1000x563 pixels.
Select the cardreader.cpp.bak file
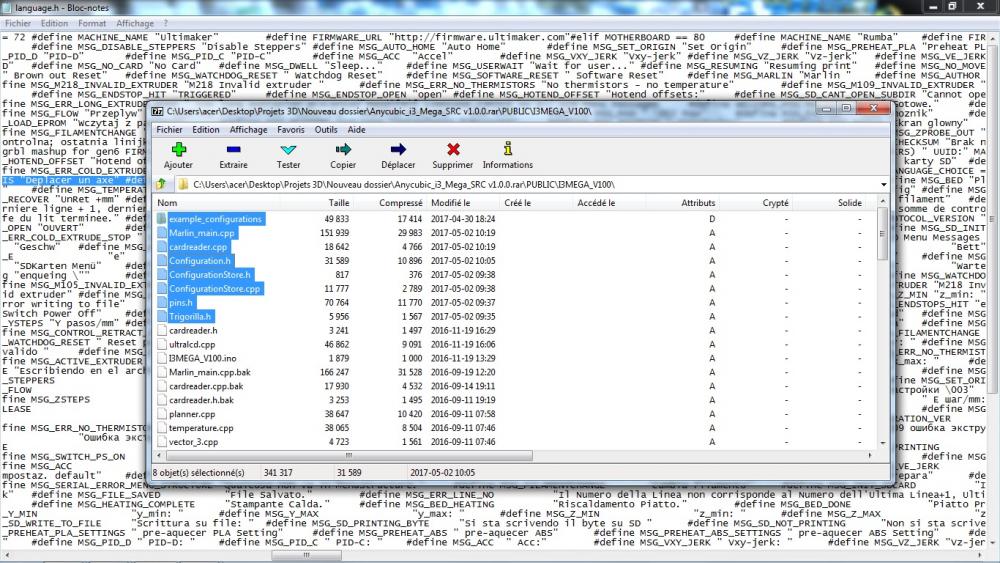point(206,386)
